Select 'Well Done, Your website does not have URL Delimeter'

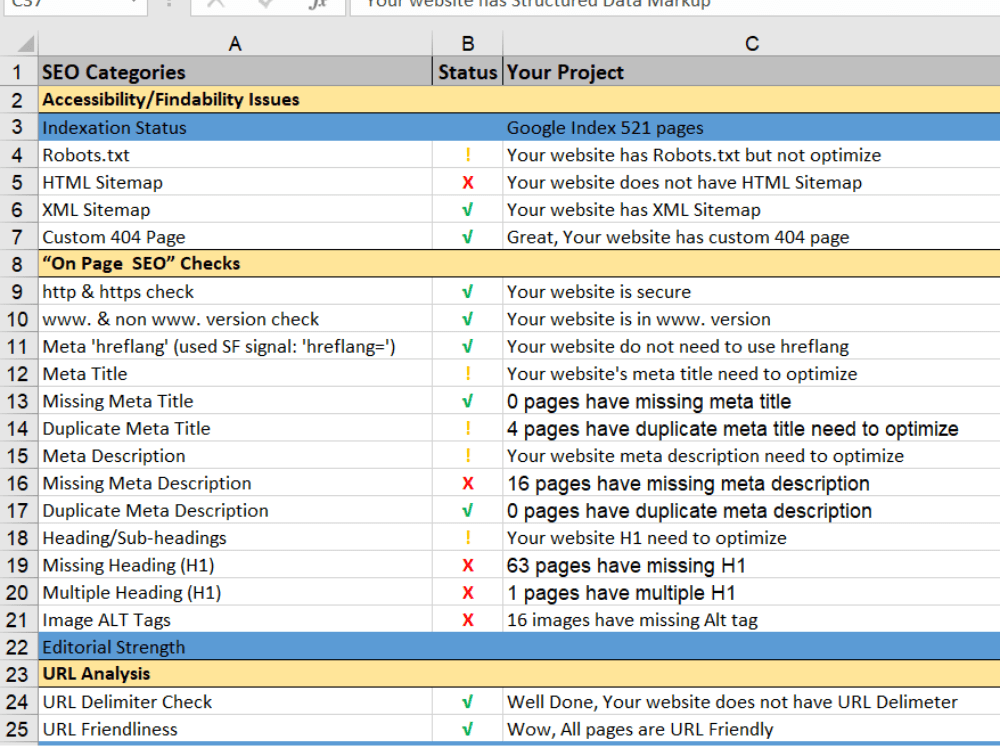(x=751, y=702)
